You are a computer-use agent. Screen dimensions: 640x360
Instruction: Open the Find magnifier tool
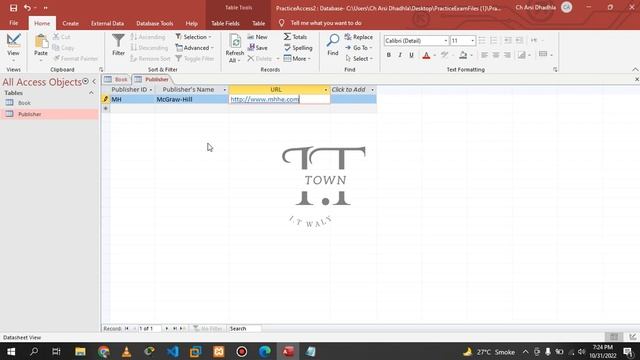tap(333, 45)
